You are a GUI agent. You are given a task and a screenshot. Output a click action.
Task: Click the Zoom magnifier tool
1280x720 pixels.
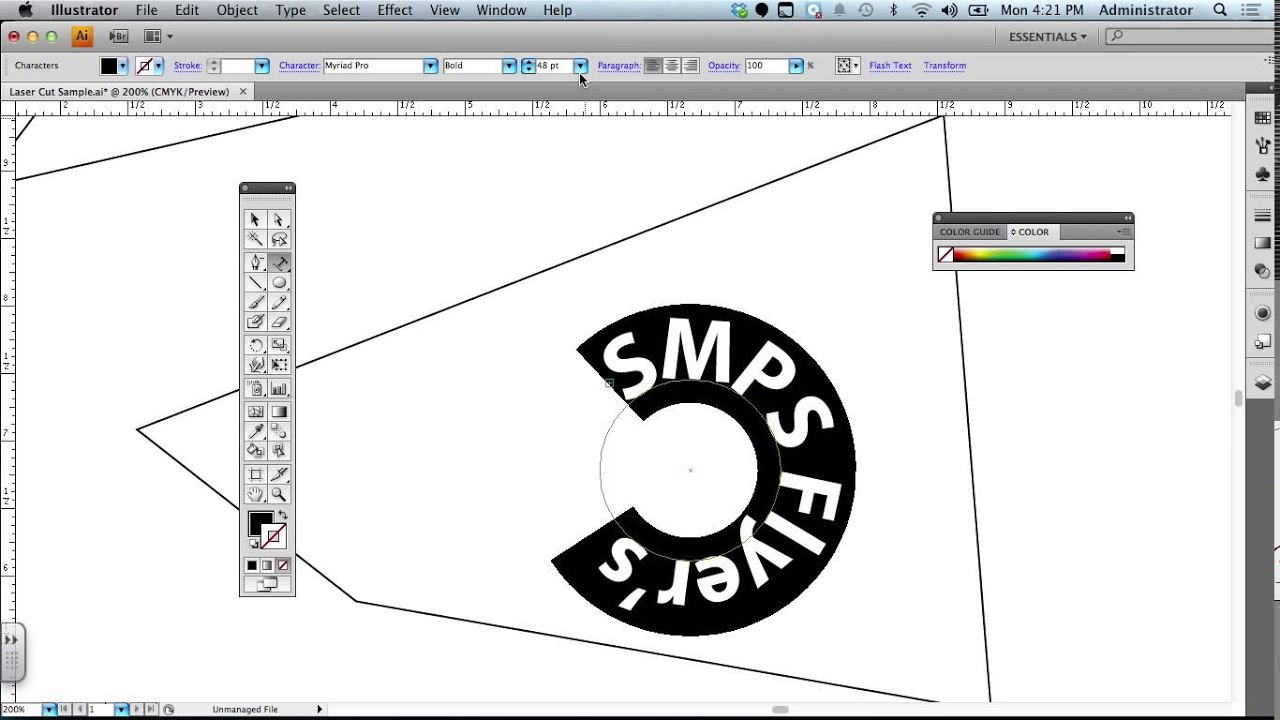click(x=279, y=495)
